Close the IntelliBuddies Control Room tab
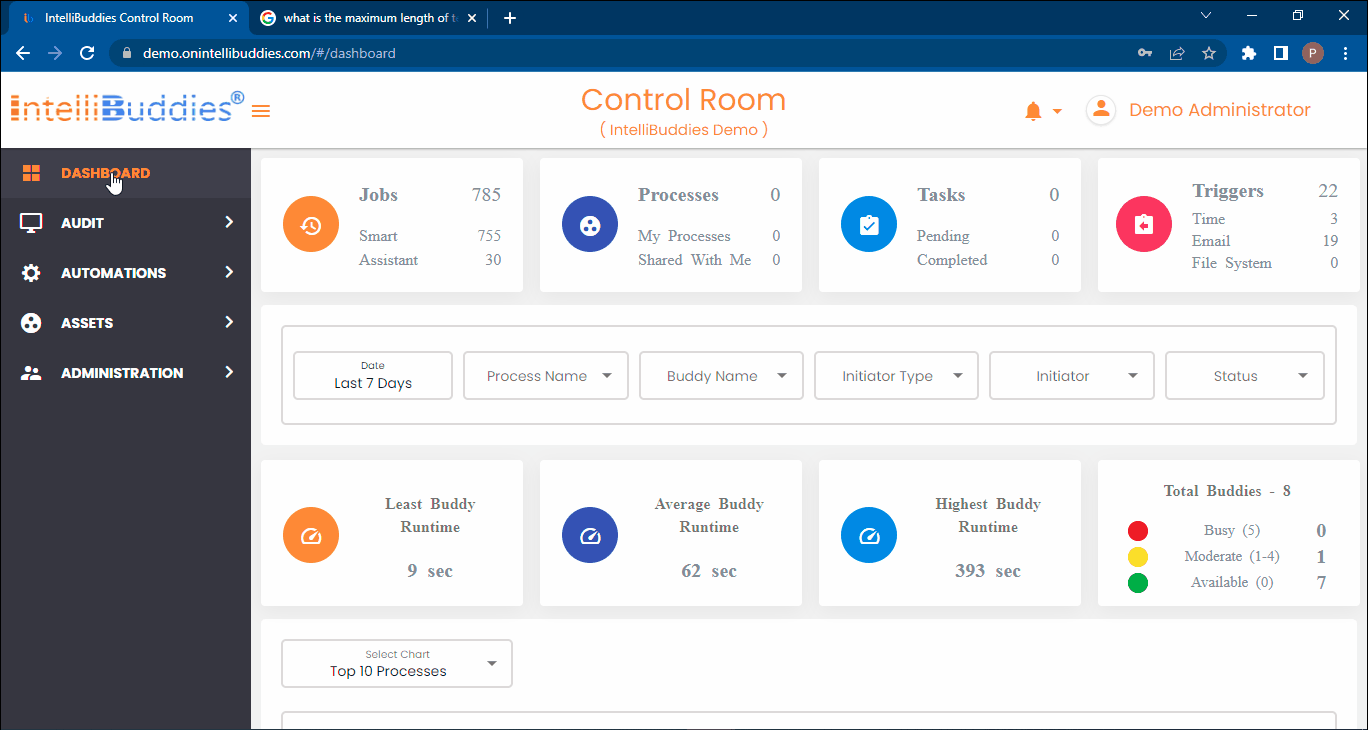Screen dimensions: 1368x730 point(233,18)
